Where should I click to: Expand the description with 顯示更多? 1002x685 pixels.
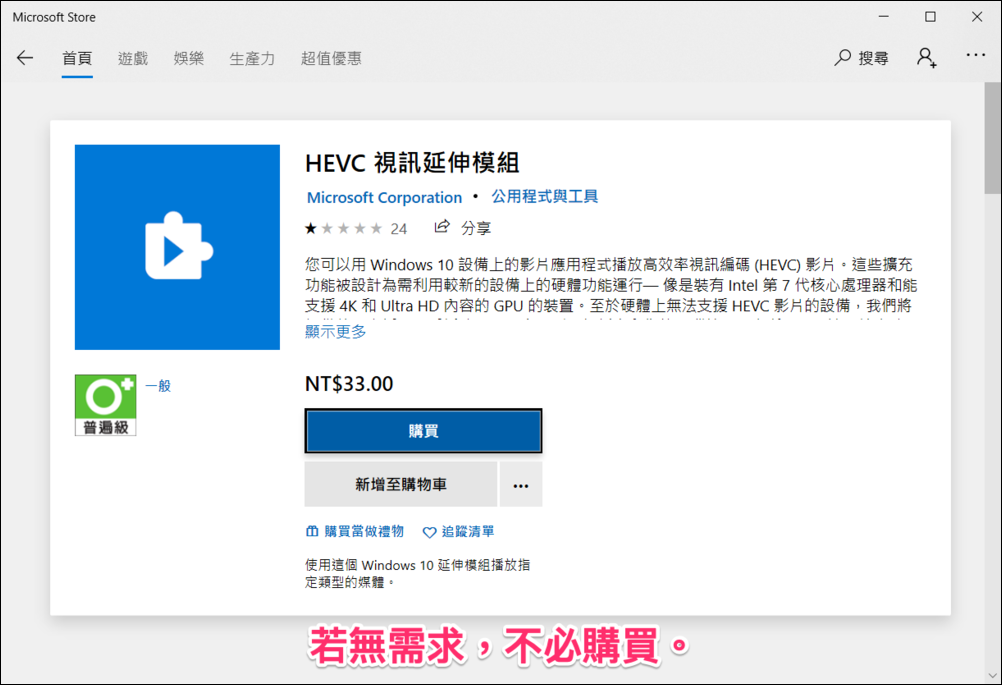tap(335, 332)
